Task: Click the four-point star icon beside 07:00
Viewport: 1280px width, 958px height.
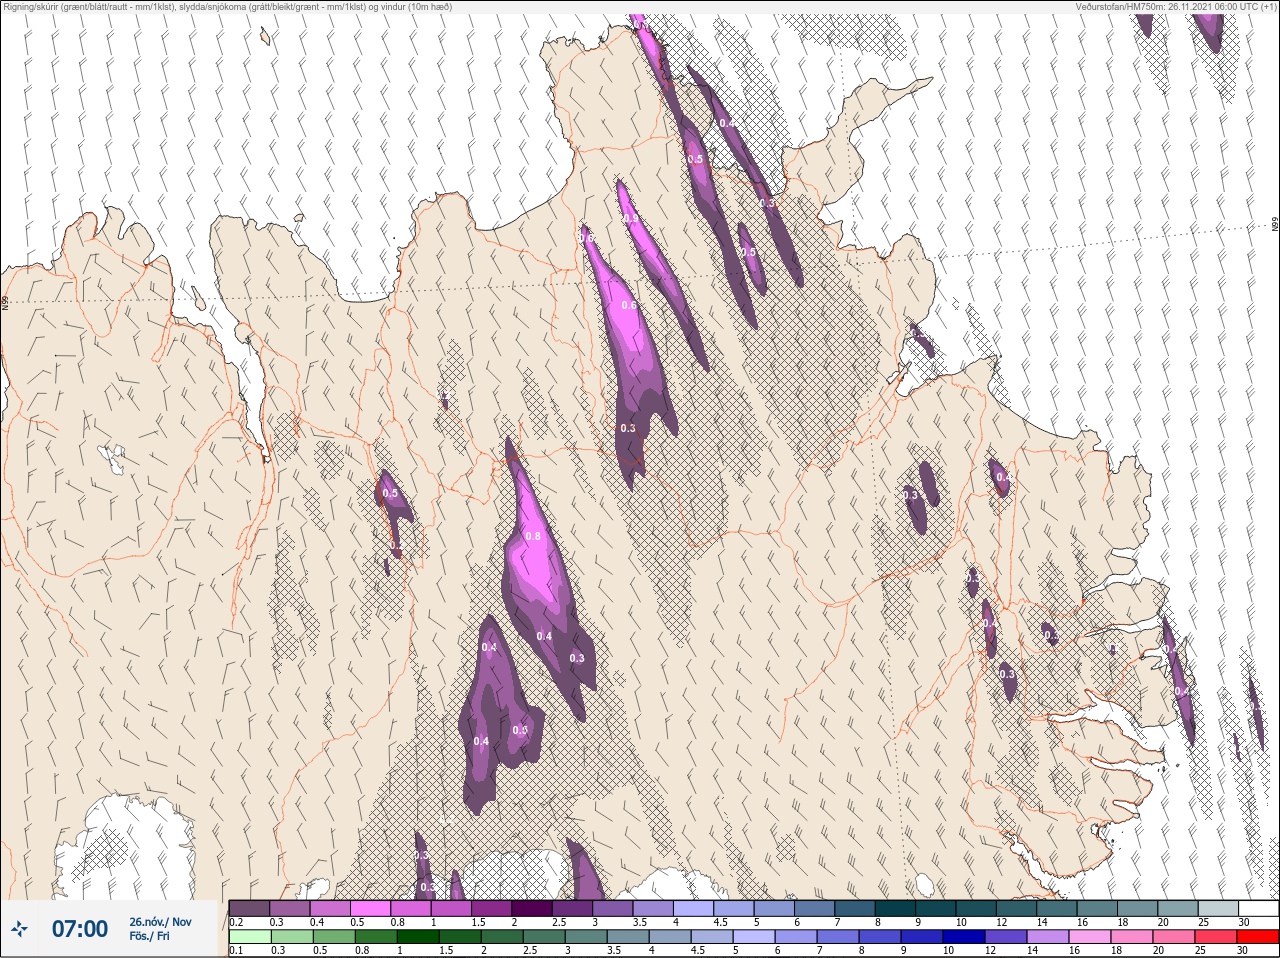Action: pyautogui.click(x=19, y=929)
